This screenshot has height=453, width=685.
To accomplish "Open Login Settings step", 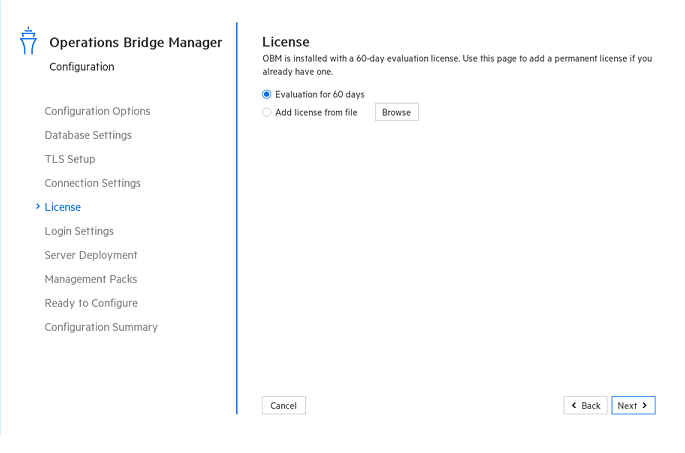I will pyautogui.click(x=79, y=231).
